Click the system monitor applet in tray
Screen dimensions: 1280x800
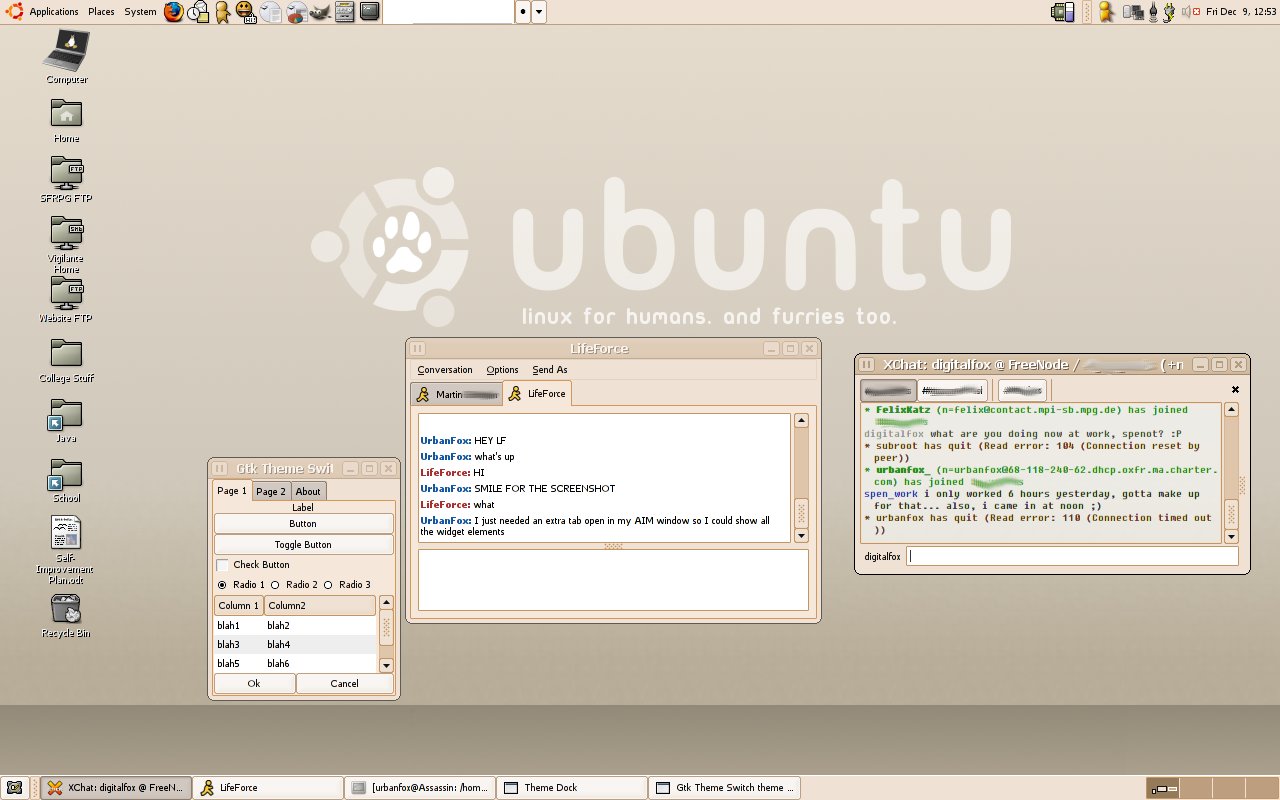tap(1062, 12)
